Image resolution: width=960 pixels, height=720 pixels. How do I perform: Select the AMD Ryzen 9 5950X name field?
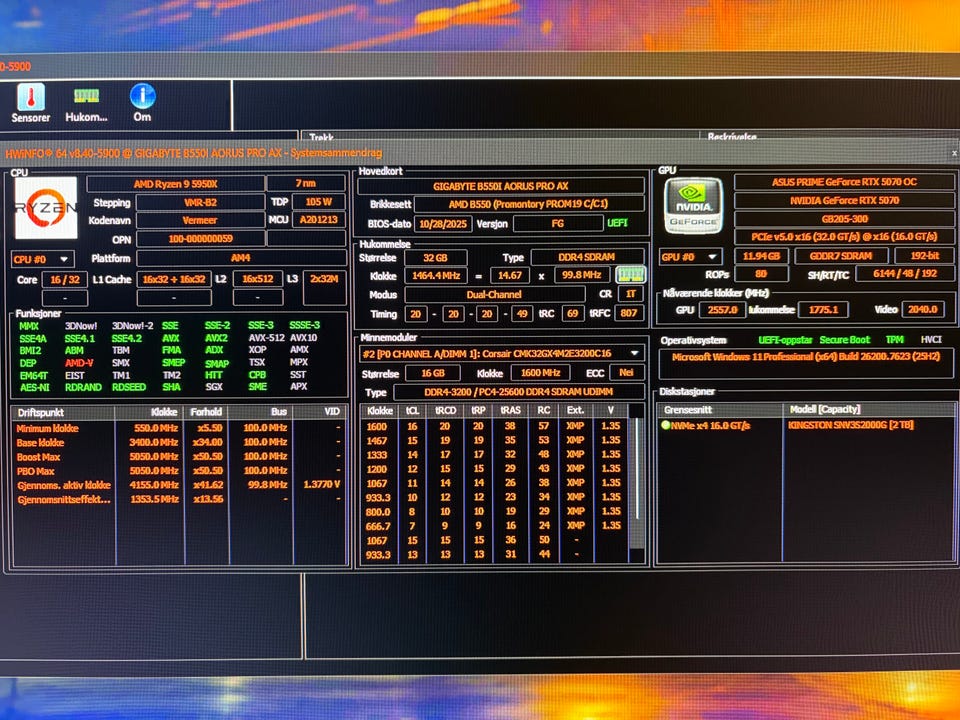[x=176, y=184]
